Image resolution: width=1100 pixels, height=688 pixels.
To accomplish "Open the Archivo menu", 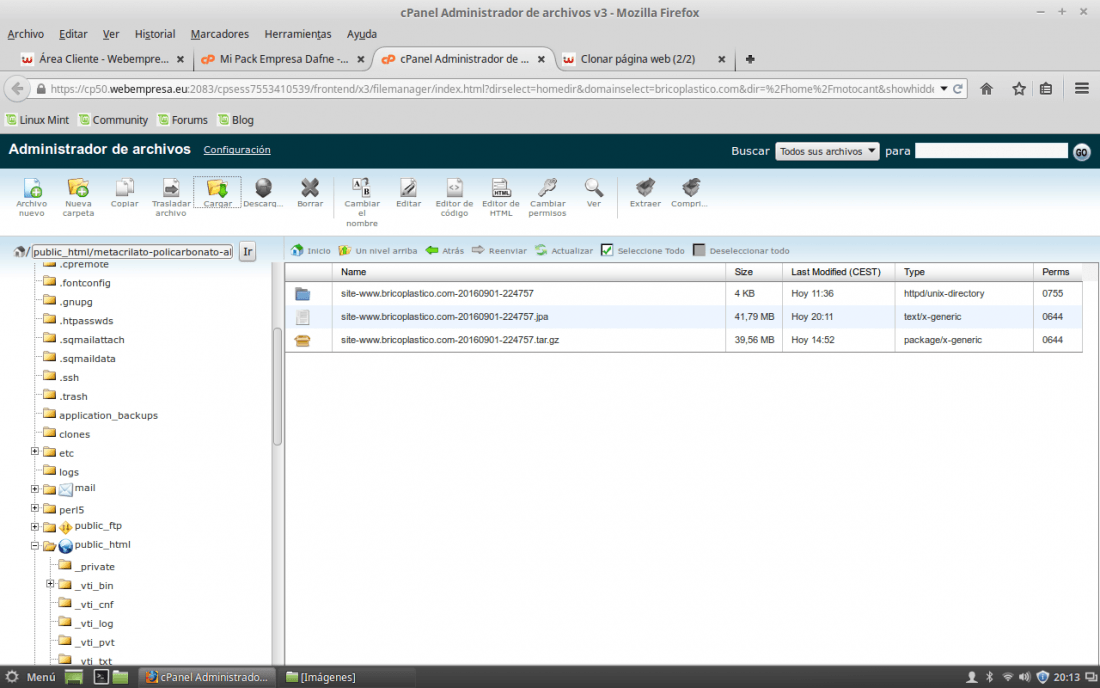I will tap(25, 34).
